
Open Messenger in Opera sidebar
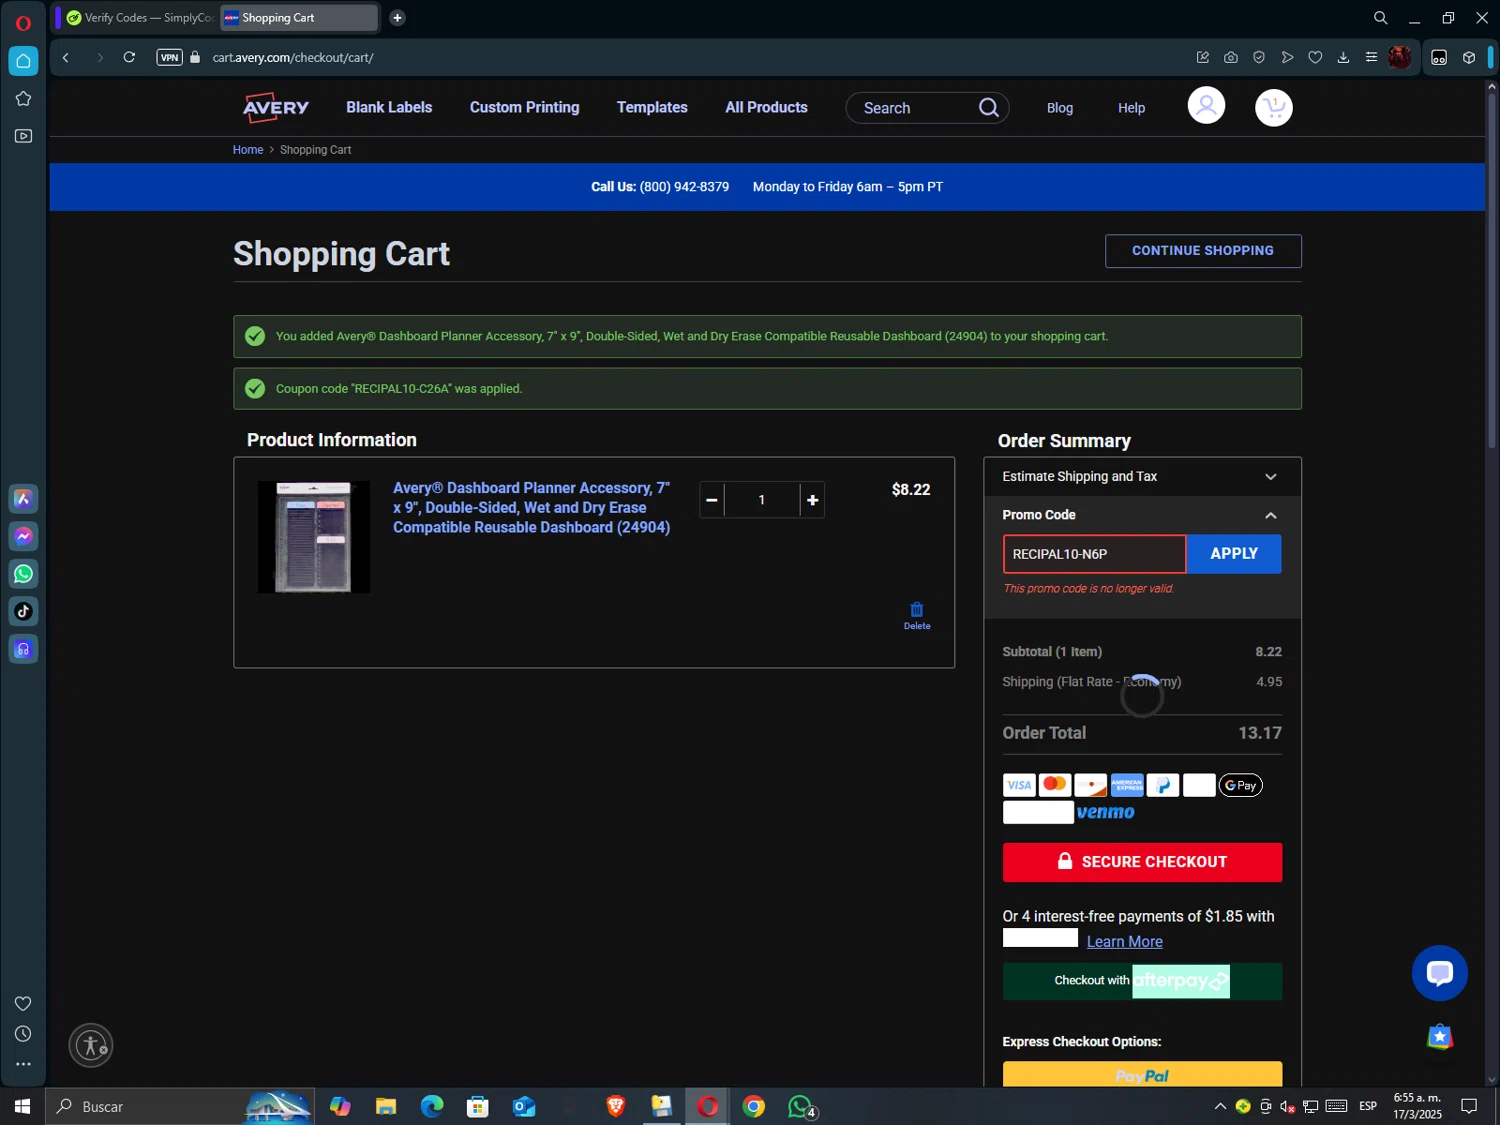pyautogui.click(x=23, y=536)
